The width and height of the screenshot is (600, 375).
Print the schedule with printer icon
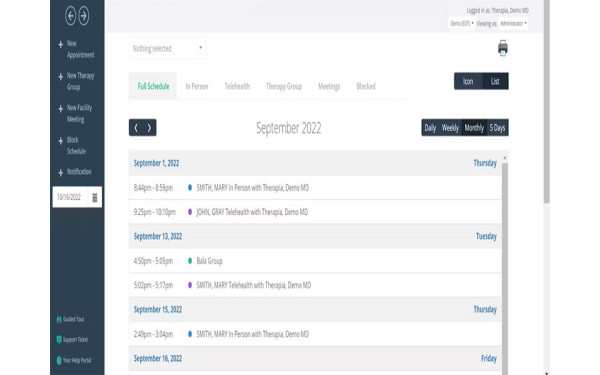pyautogui.click(x=503, y=48)
